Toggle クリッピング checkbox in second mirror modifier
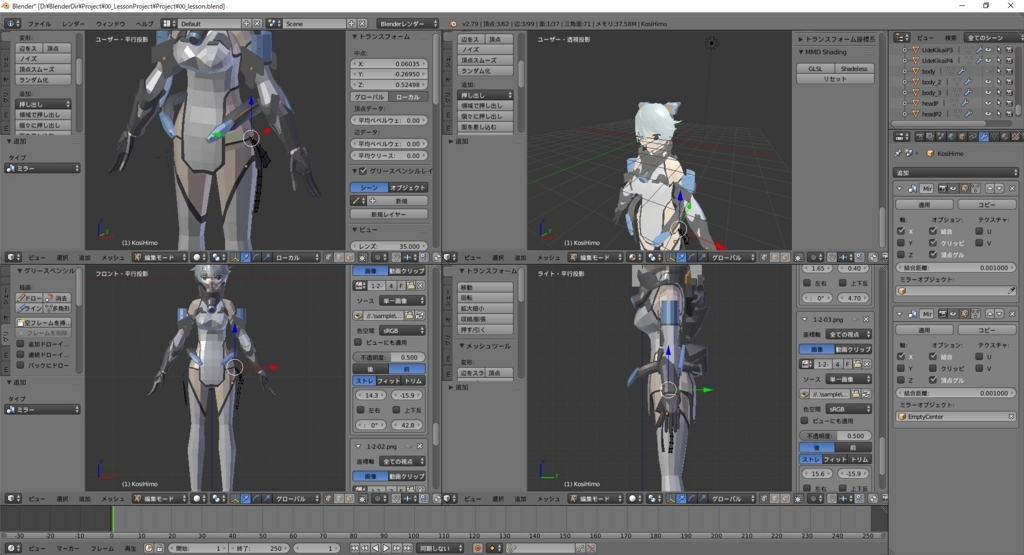Screen dimensions: 1024x555 (x=933, y=368)
